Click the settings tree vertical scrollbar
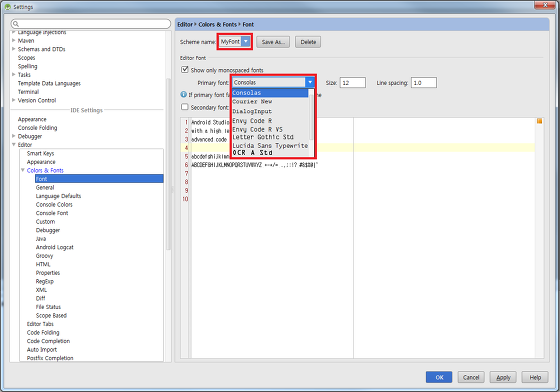Viewport: 560px width, 392px height. point(168,164)
